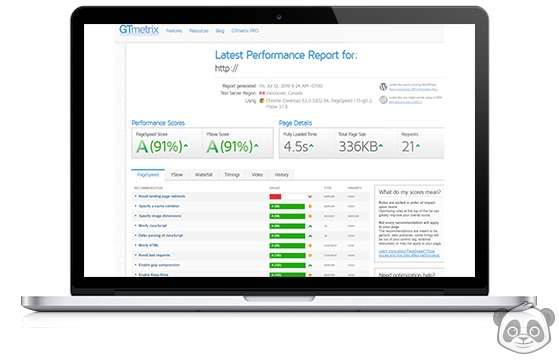Image resolution: width=559 pixels, height=360 pixels.
Task: Click the 4.5s Fully Loaded Time value
Action: pyautogui.click(x=296, y=146)
